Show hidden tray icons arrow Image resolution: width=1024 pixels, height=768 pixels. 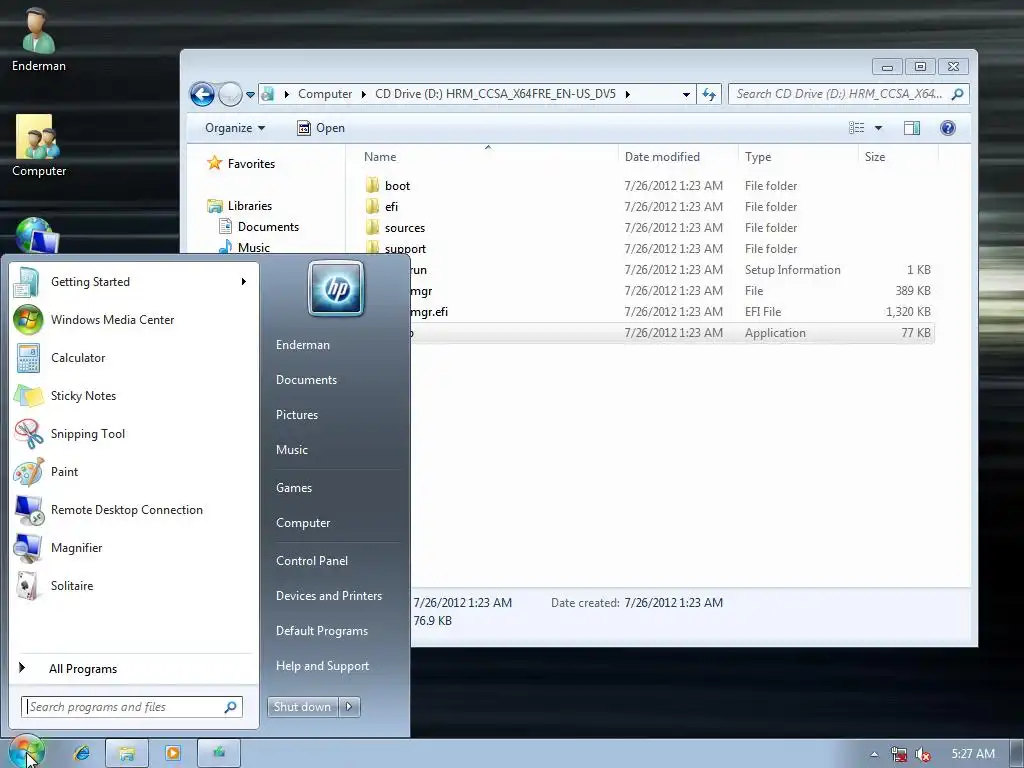pyautogui.click(x=874, y=754)
